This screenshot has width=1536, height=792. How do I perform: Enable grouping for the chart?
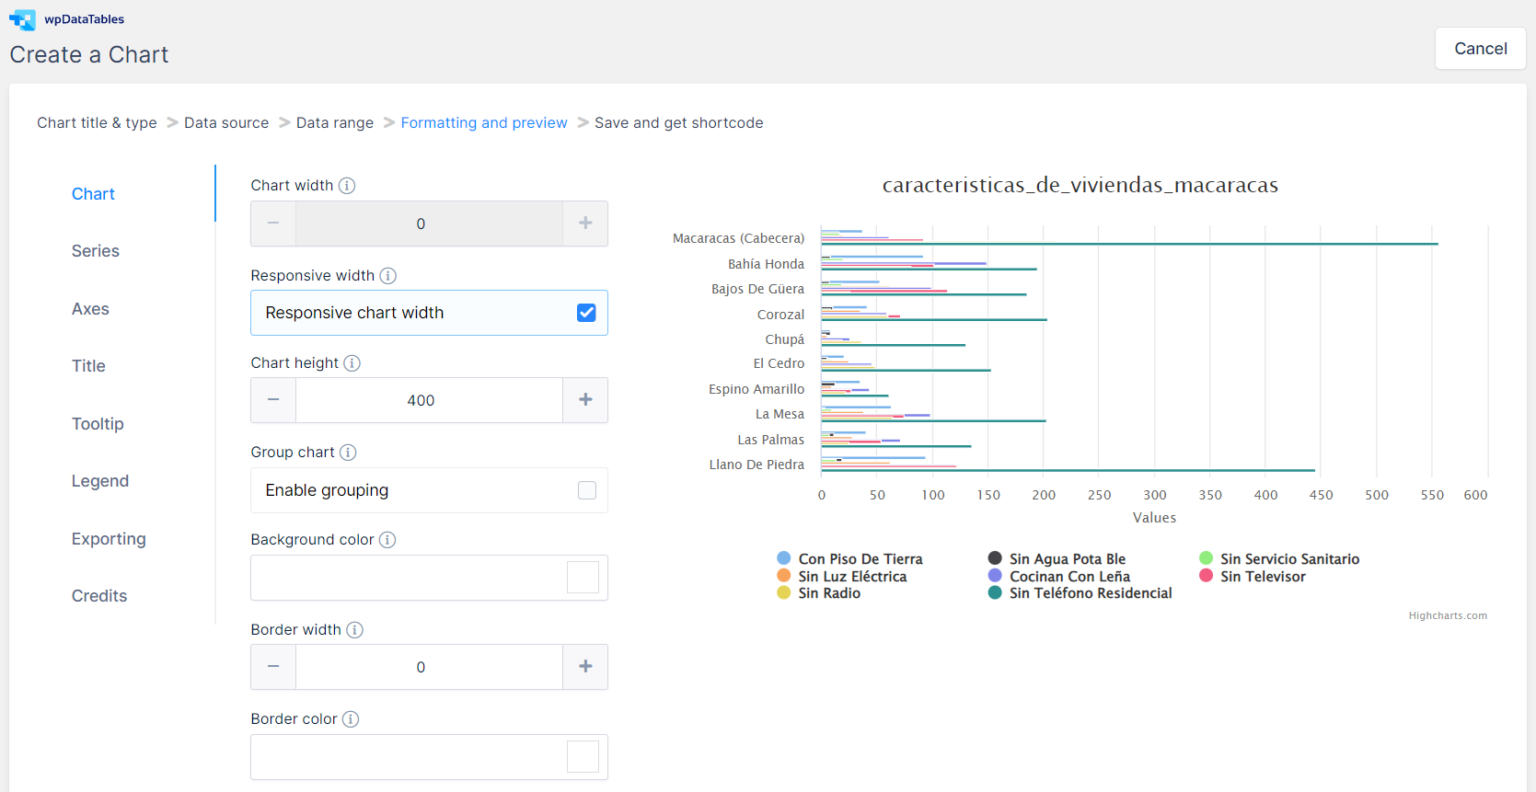tap(587, 490)
